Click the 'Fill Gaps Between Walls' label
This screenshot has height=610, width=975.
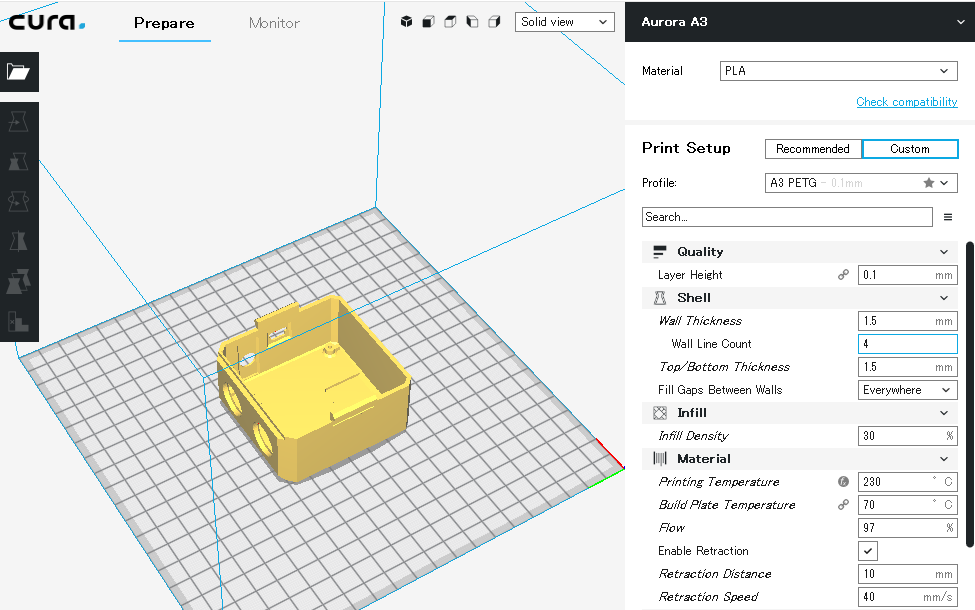click(720, 390)
